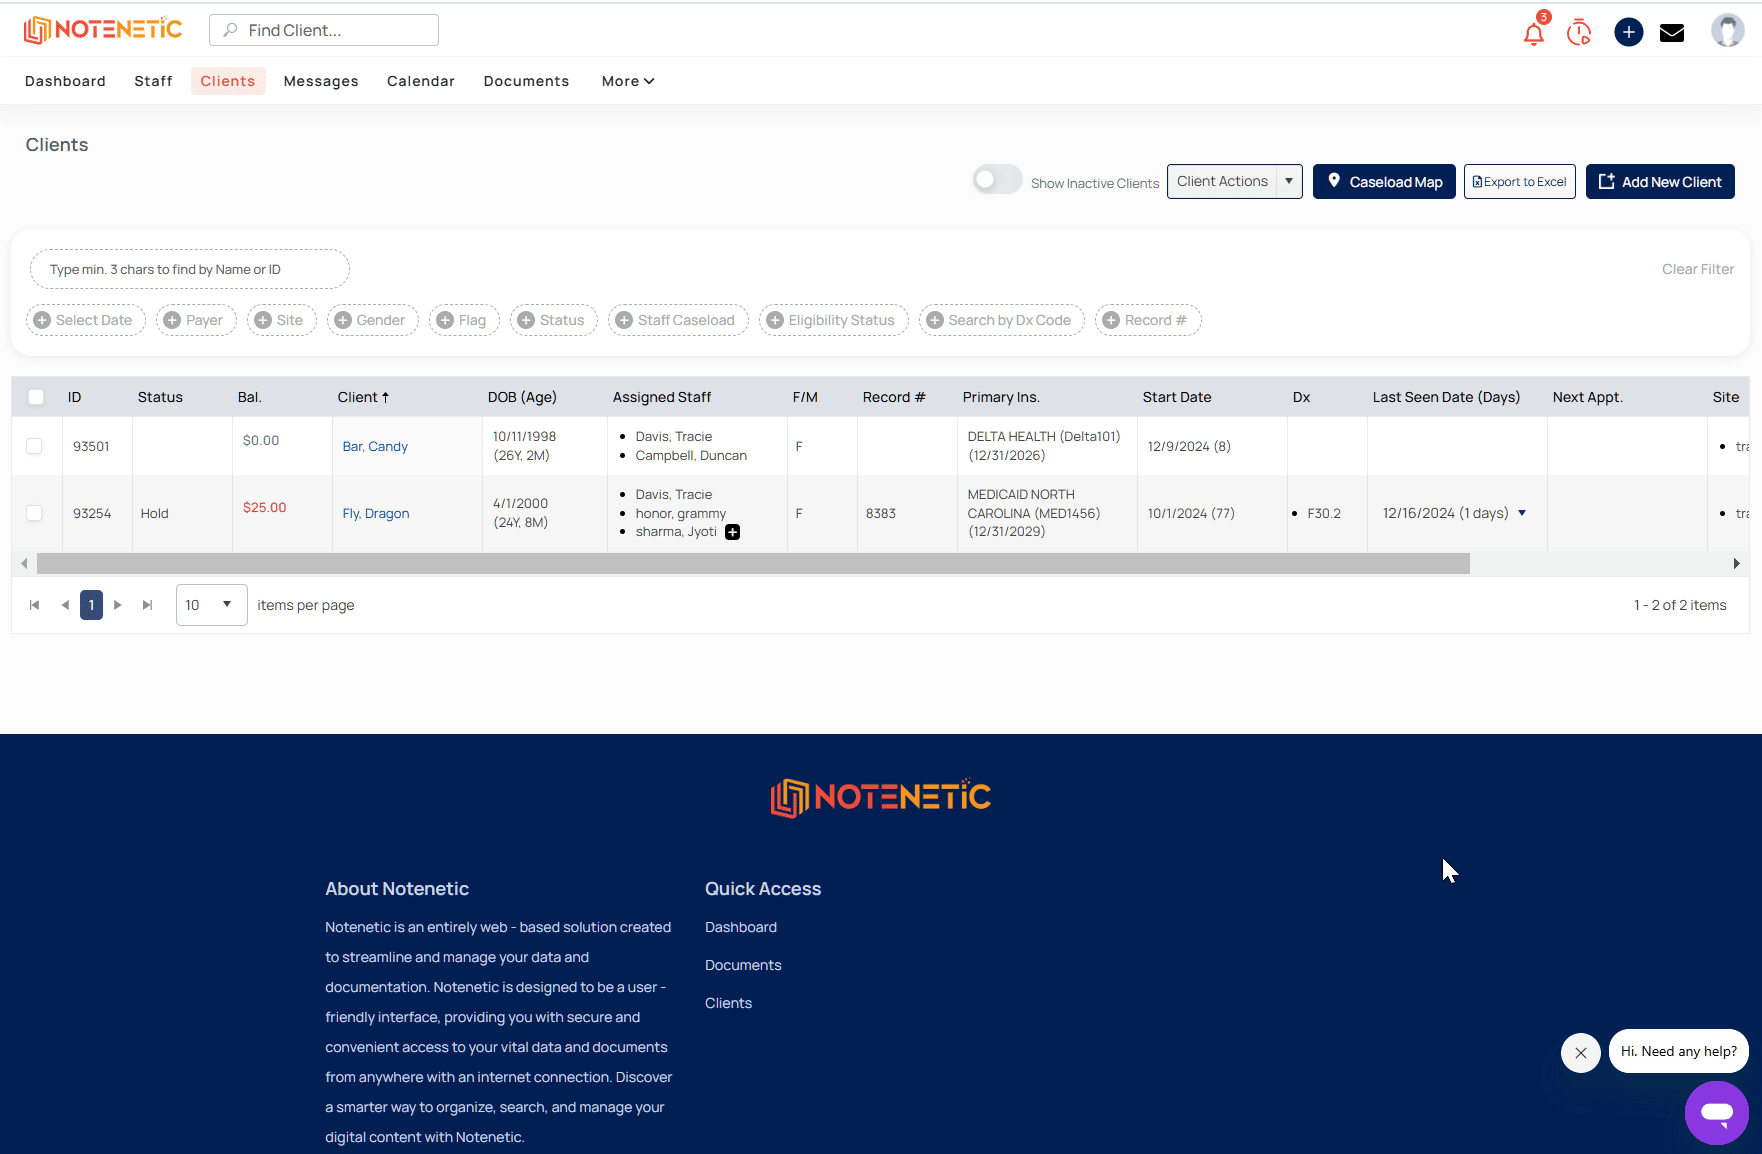Screen dimensions: 1762x1154
Task: Open client Bar, Candy
Action: coord(375,446)
